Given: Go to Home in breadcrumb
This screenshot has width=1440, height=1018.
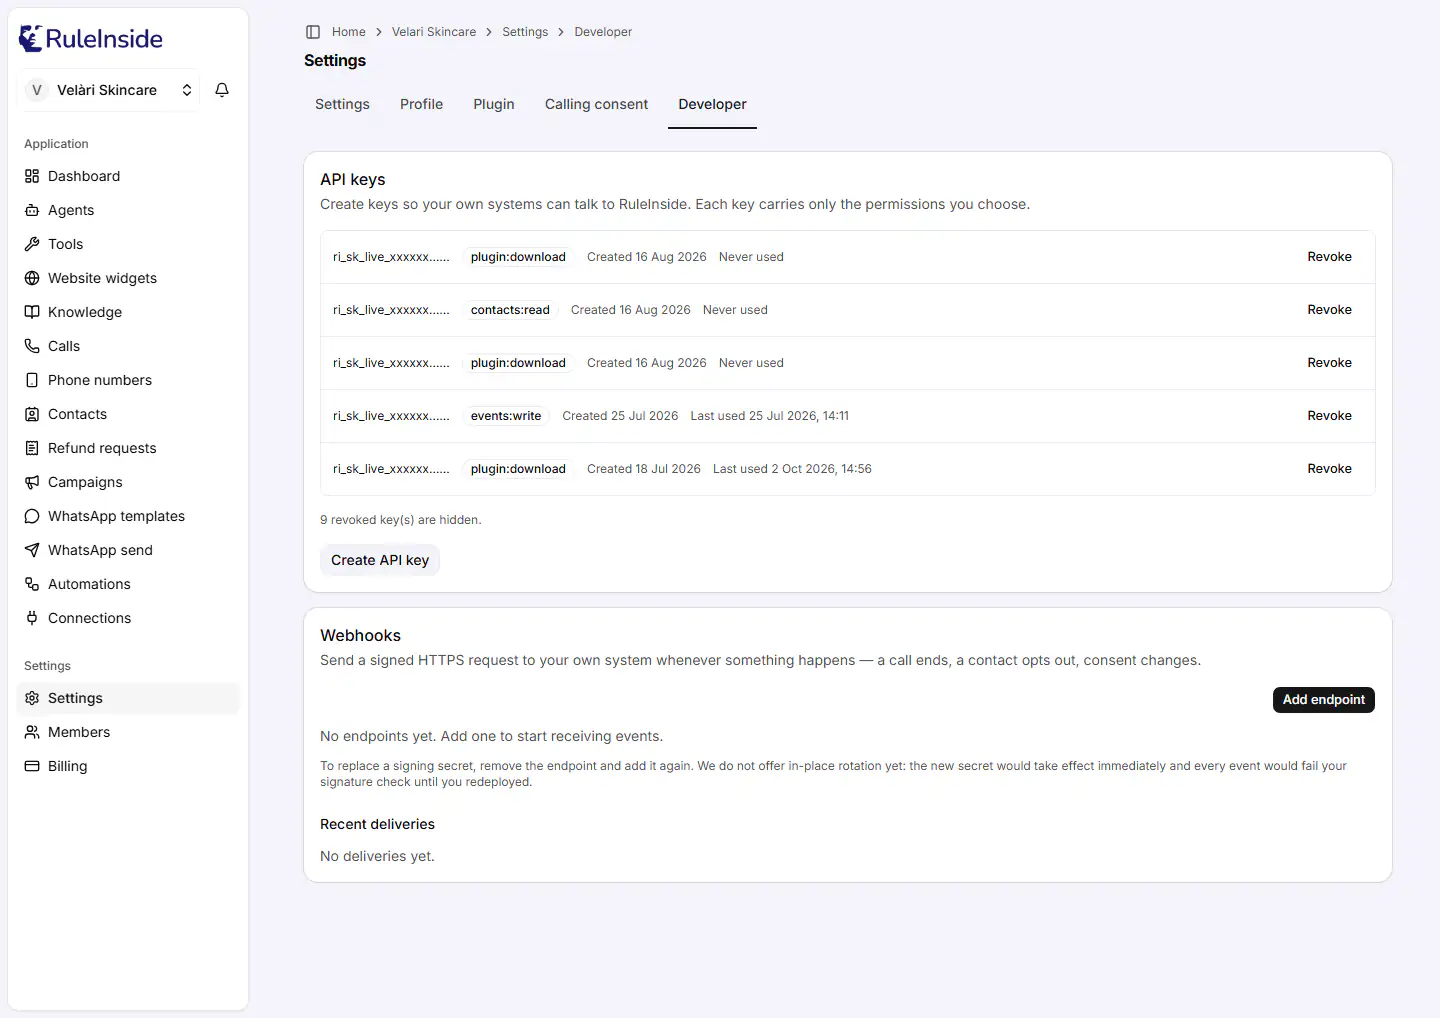Looking at the screenshot, I should [x=349, y=32].
